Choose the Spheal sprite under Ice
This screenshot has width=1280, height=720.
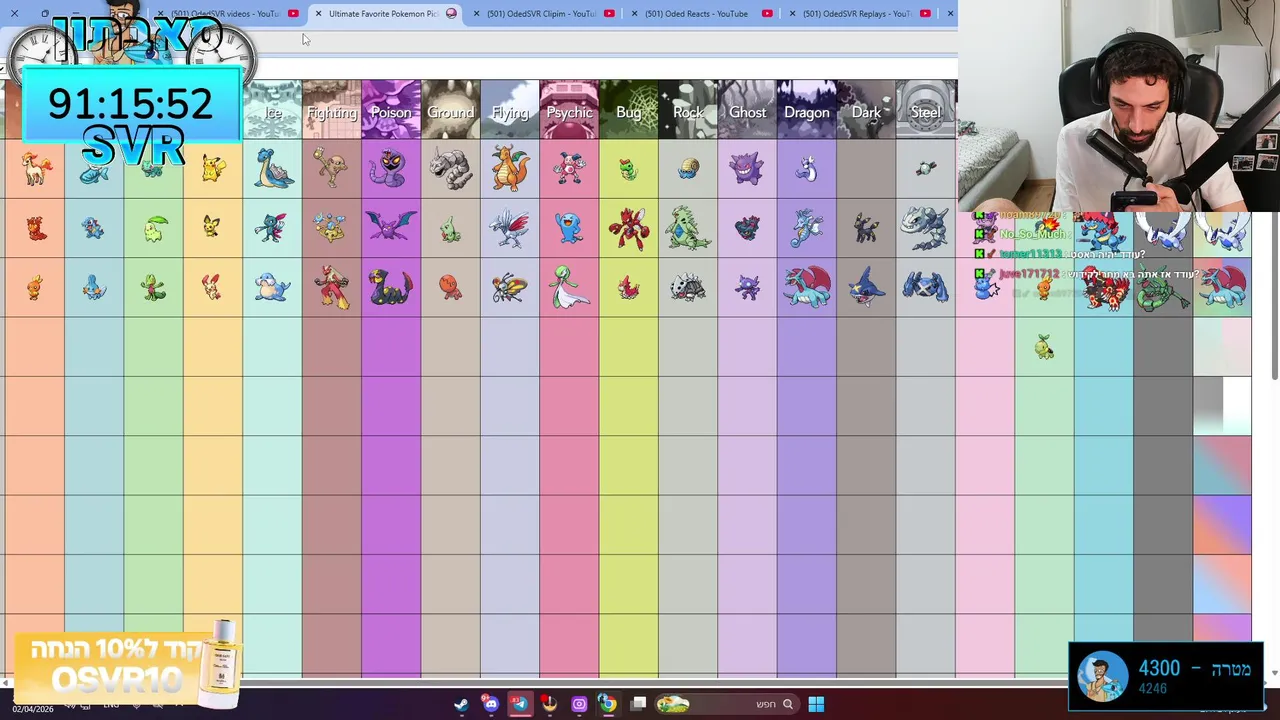point(273,288)
